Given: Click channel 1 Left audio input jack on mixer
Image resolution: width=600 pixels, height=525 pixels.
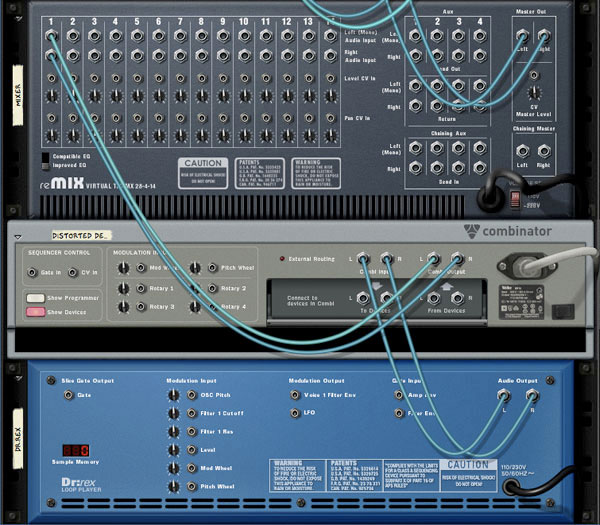Looking at the screenshot, I should click(x=51, y=36).
